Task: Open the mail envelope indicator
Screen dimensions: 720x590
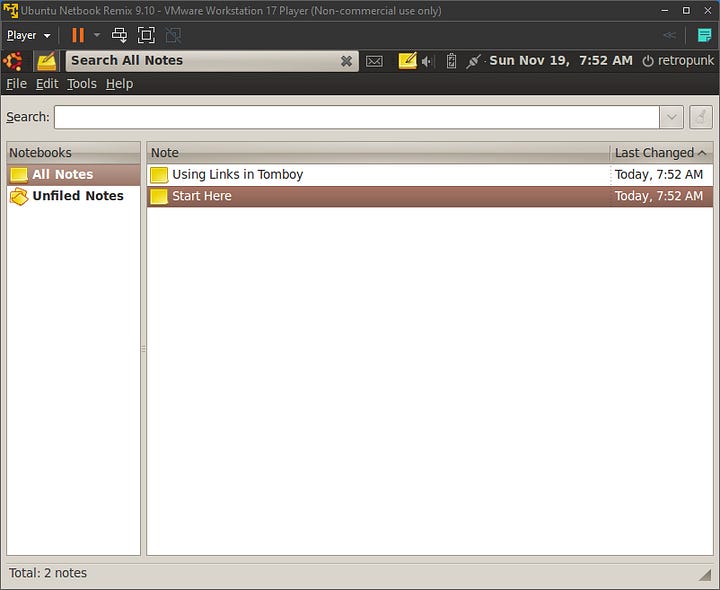Action: click(374, 61)
